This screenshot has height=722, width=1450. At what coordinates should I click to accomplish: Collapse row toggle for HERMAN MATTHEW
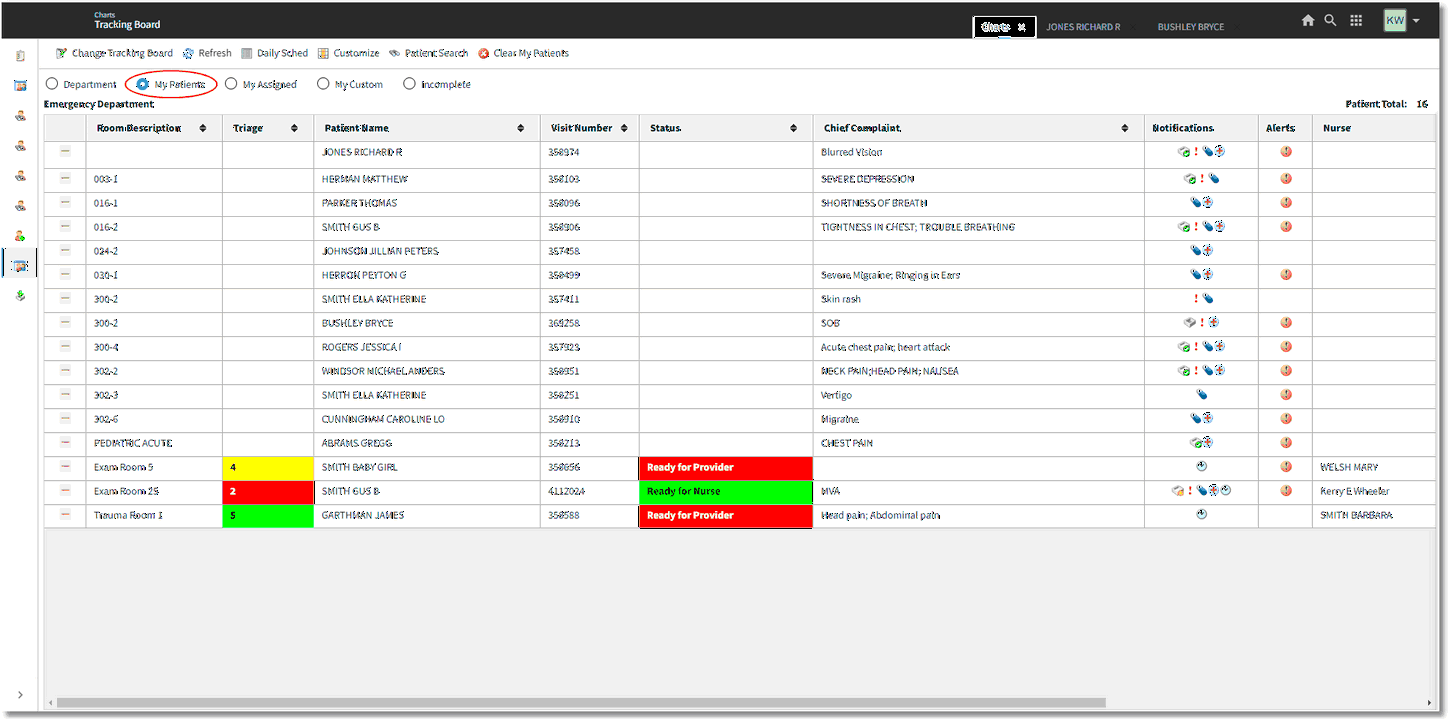pyautogui.click(x=65, y=178)
